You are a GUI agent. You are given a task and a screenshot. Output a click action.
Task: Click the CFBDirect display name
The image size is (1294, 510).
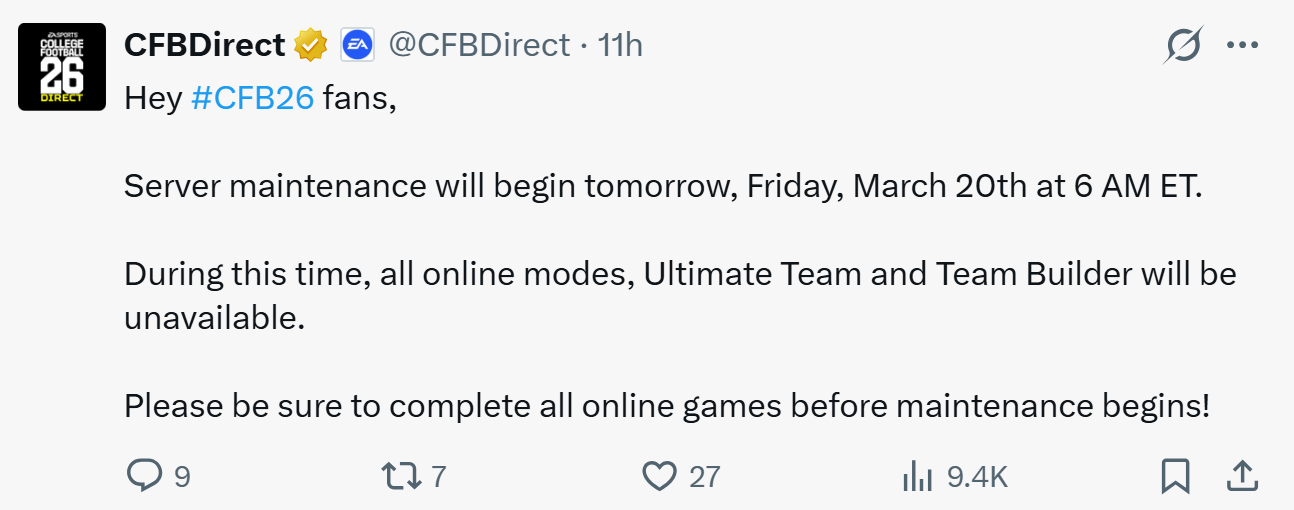[x=204, y=45]
